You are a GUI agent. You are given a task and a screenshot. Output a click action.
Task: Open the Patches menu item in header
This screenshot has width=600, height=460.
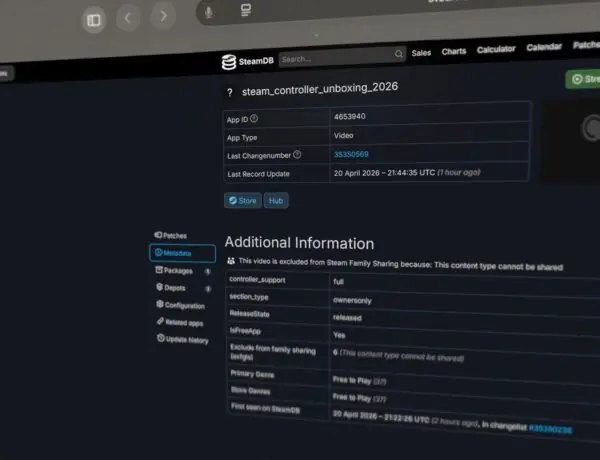pos(586,45)
